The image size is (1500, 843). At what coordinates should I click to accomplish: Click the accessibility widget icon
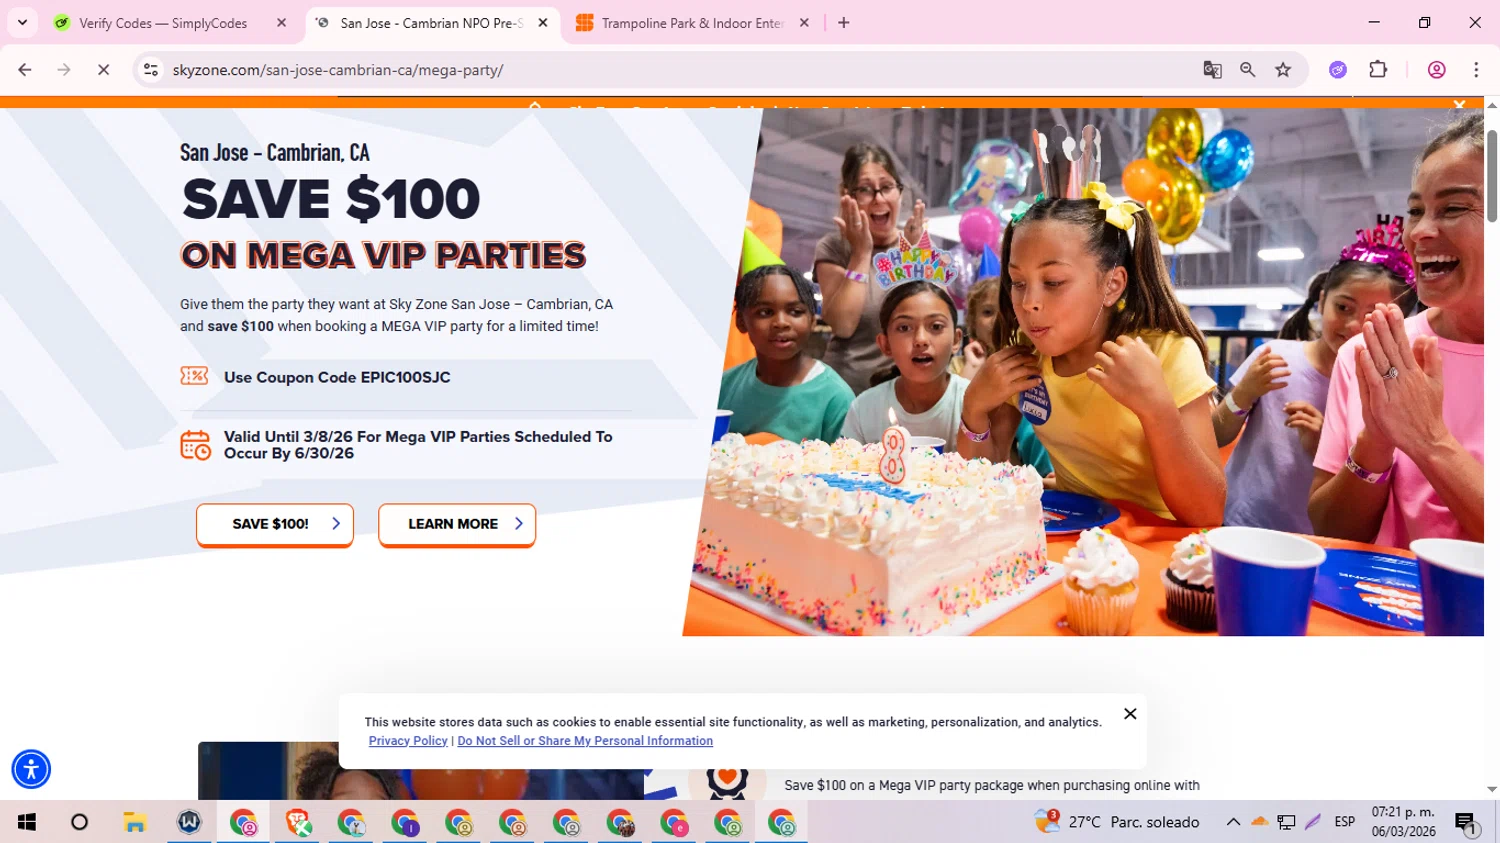coord(31,769)
